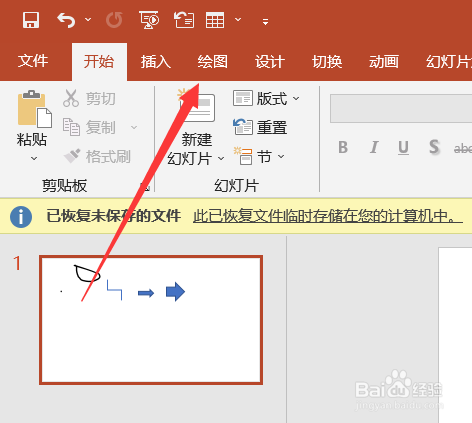Open the table dropdown arrow in quick access toolbar
Screen dimensions: 472x423
238,20
